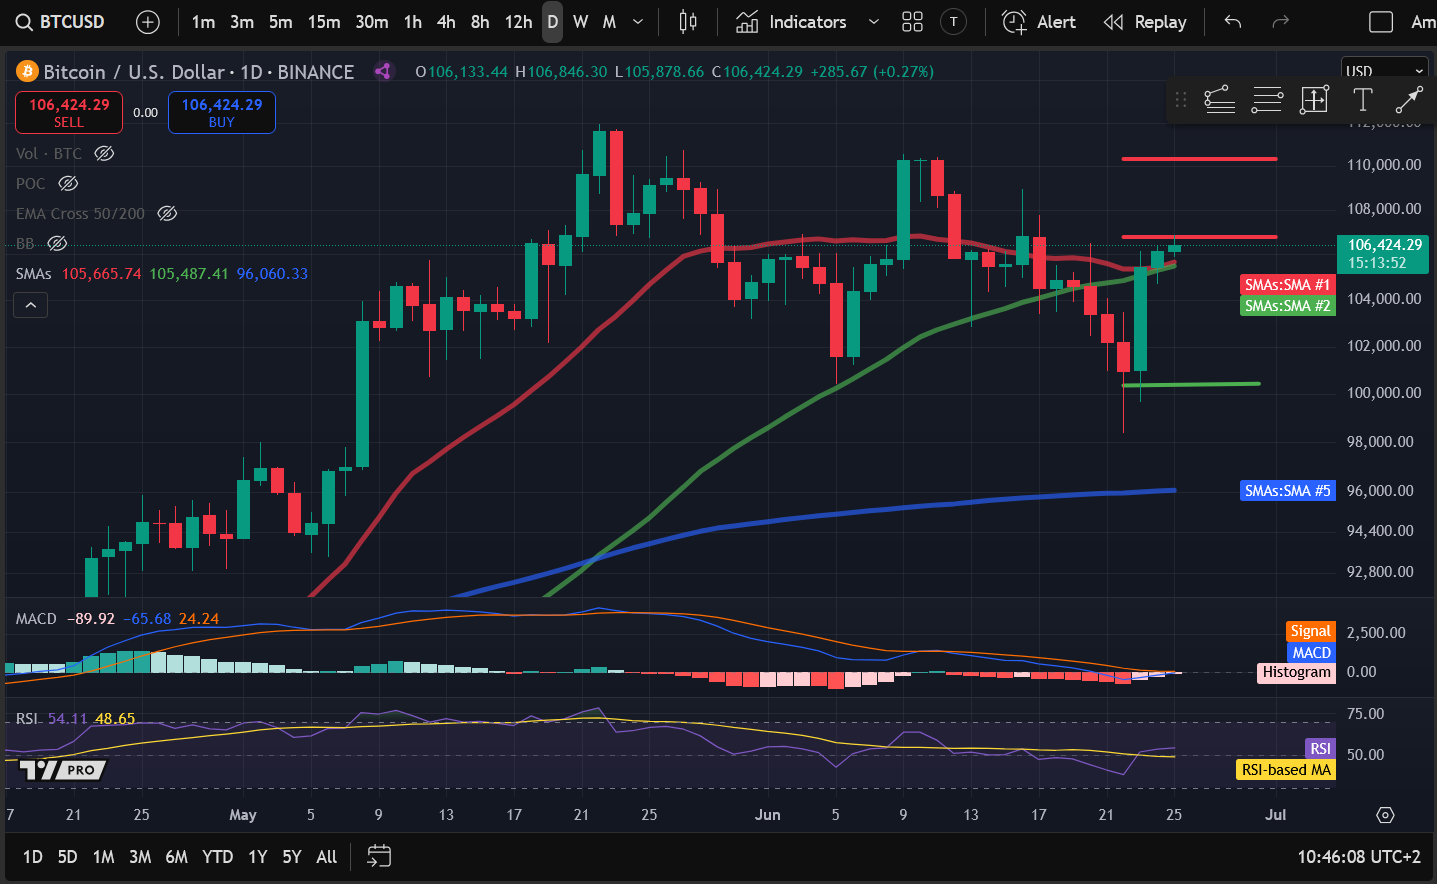This screenshot has height=884, width=1437.
Task: Select the horizontal lines tool icon
Action: (x=1267, y=99)
